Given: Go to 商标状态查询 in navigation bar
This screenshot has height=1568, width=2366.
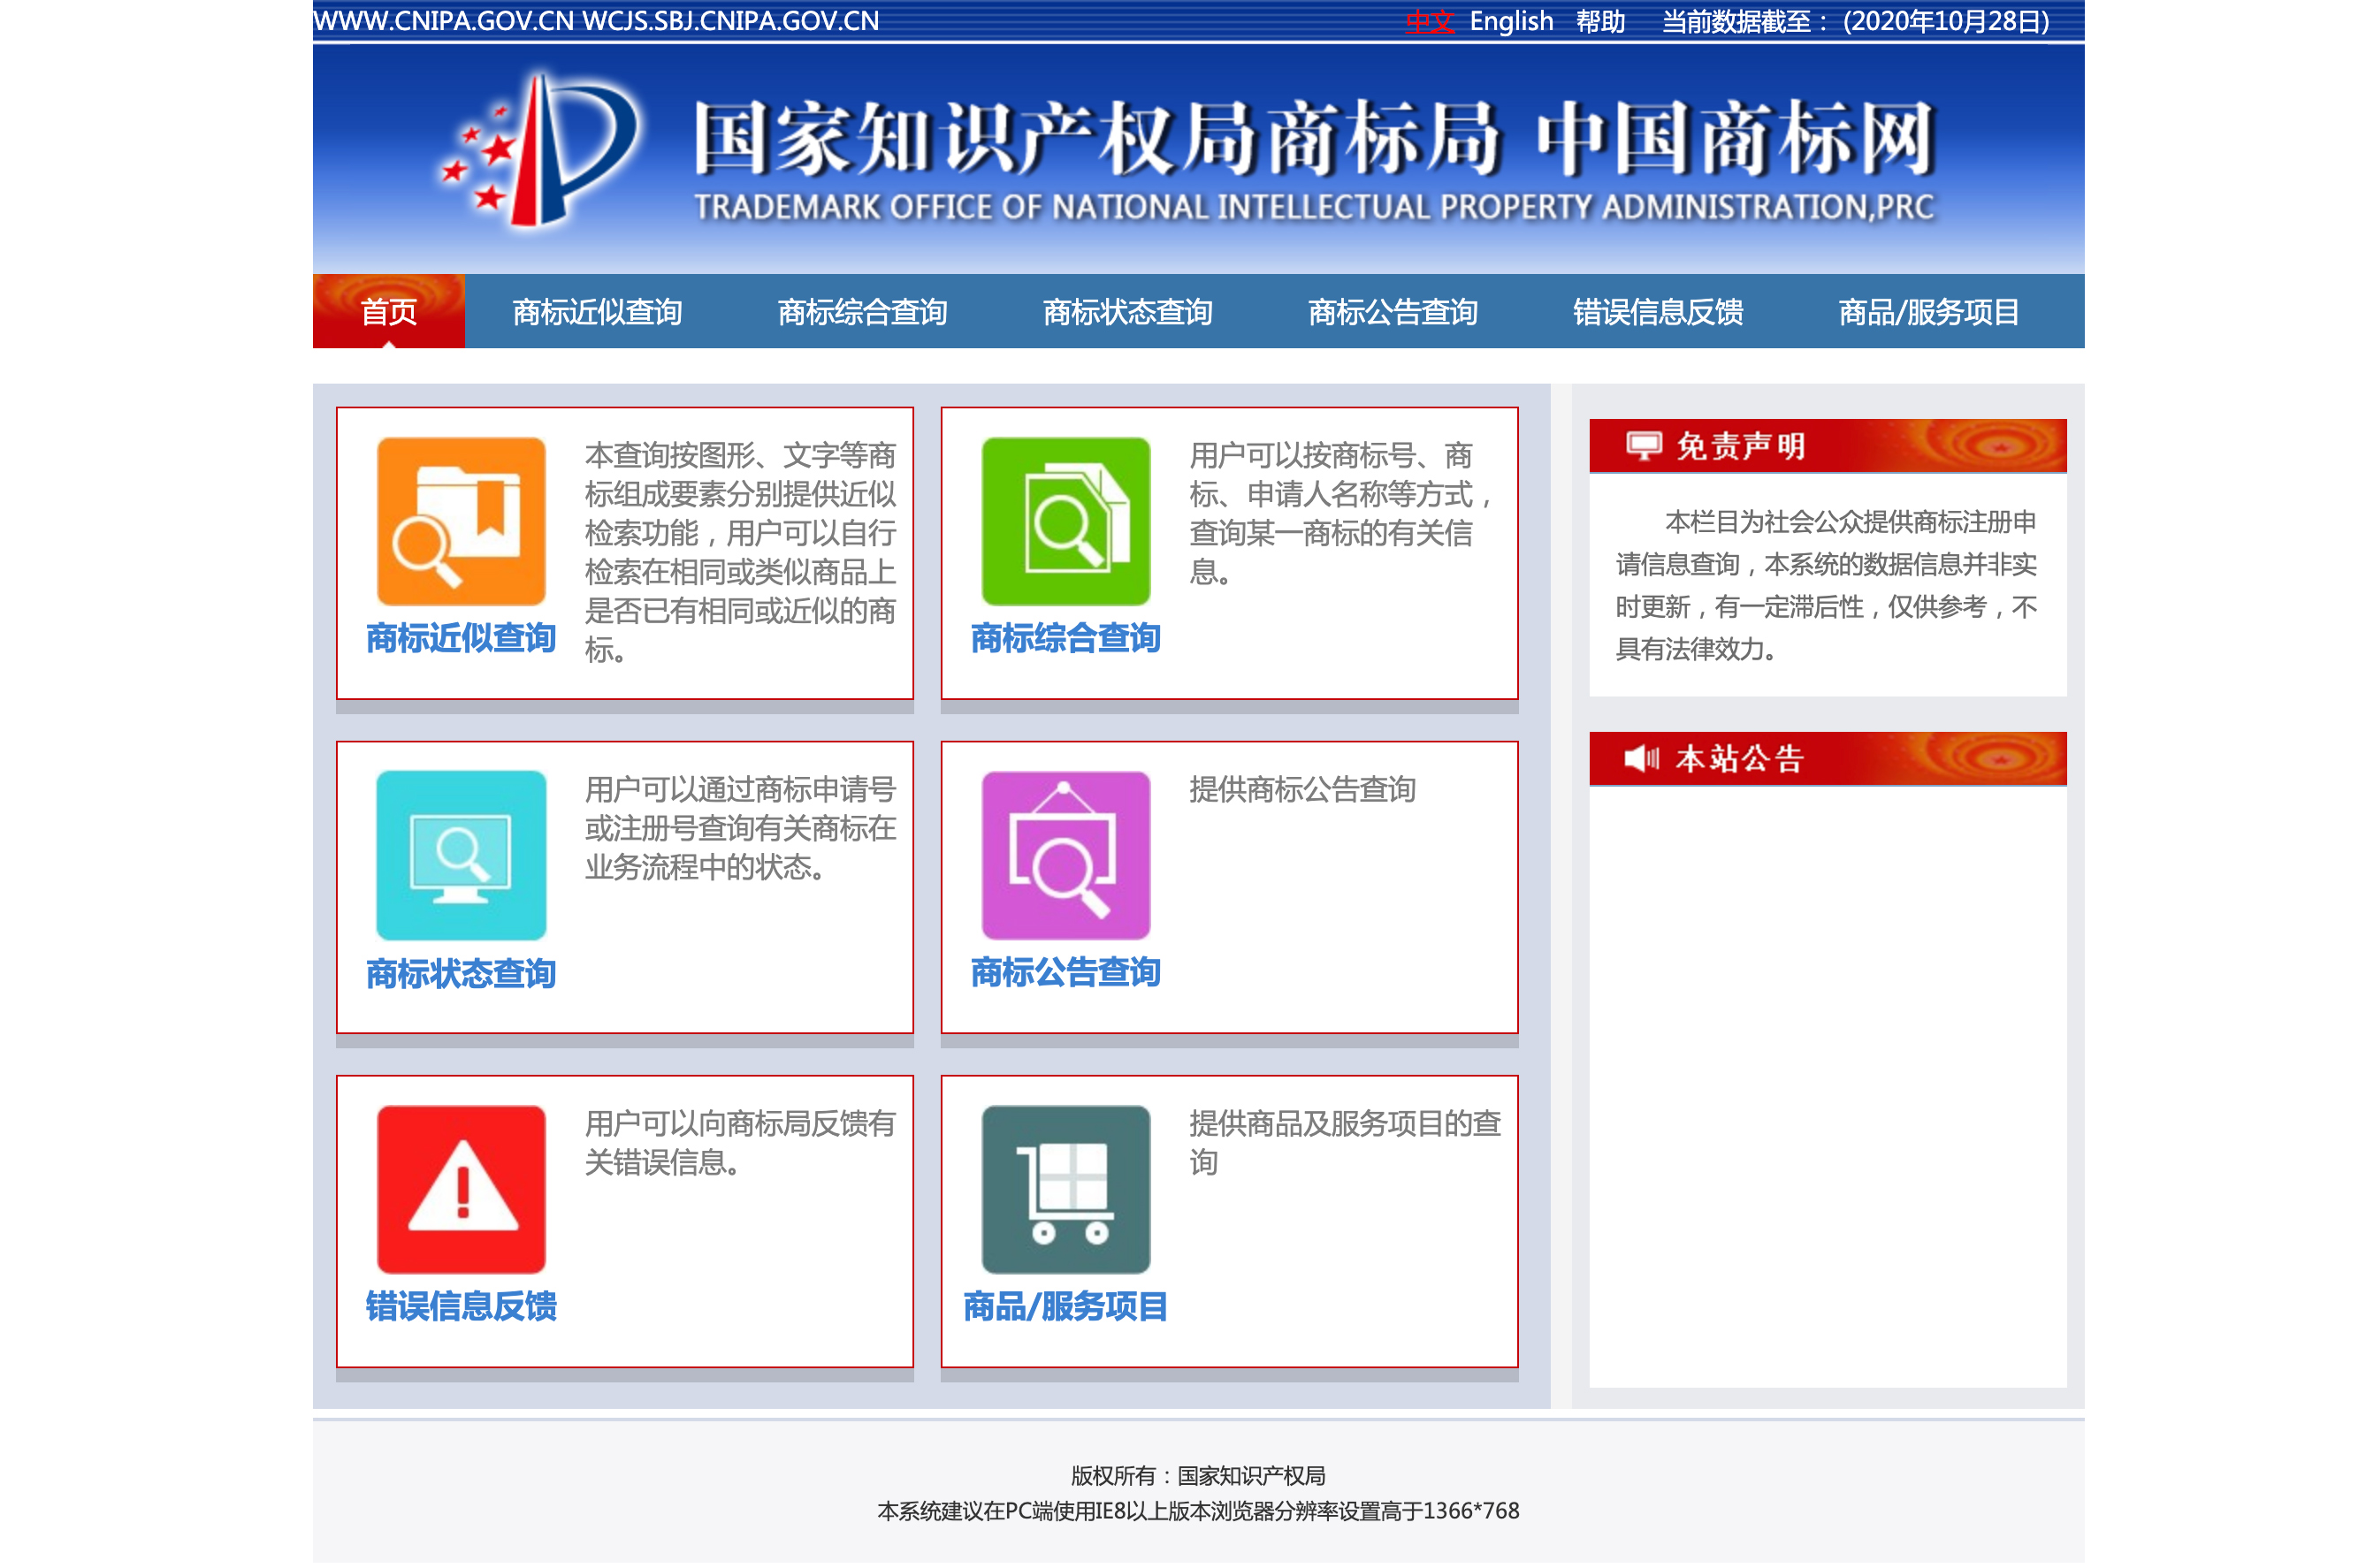Looking at the screenshot, I should tap(1127, 312).
